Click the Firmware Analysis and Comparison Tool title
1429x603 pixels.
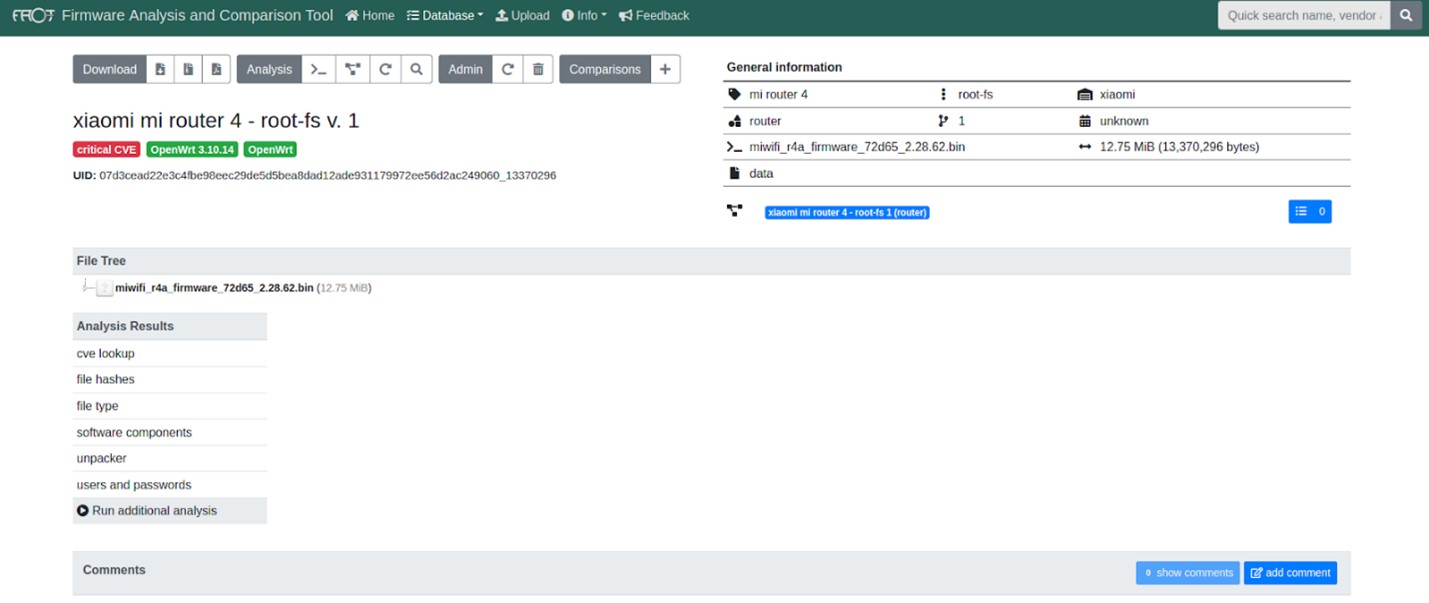click(198, 15)
